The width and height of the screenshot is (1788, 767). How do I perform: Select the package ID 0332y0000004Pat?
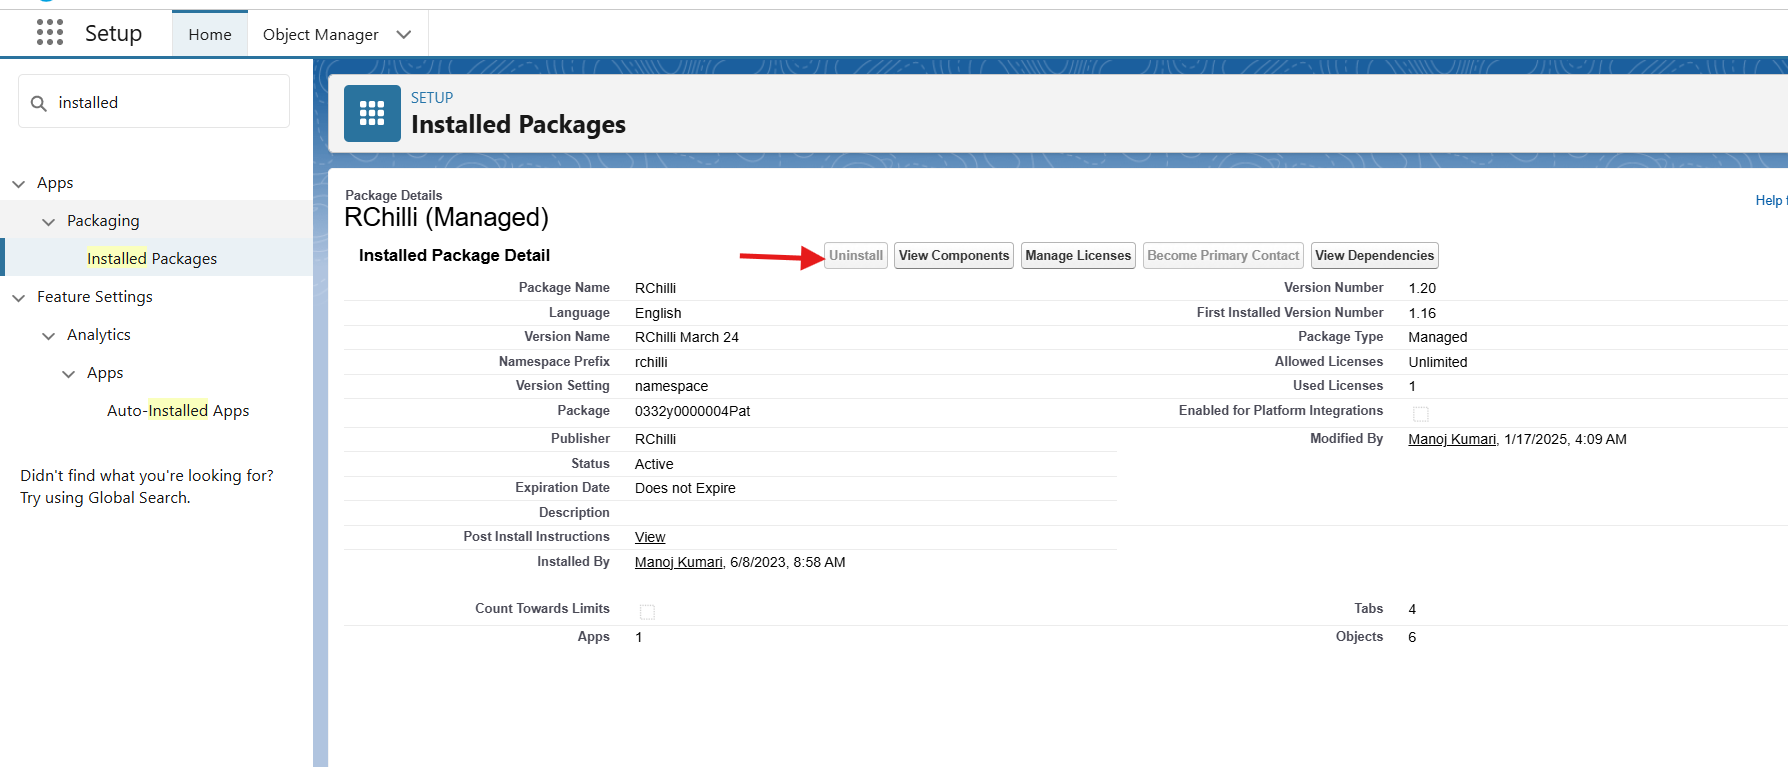tap(692, 411)
